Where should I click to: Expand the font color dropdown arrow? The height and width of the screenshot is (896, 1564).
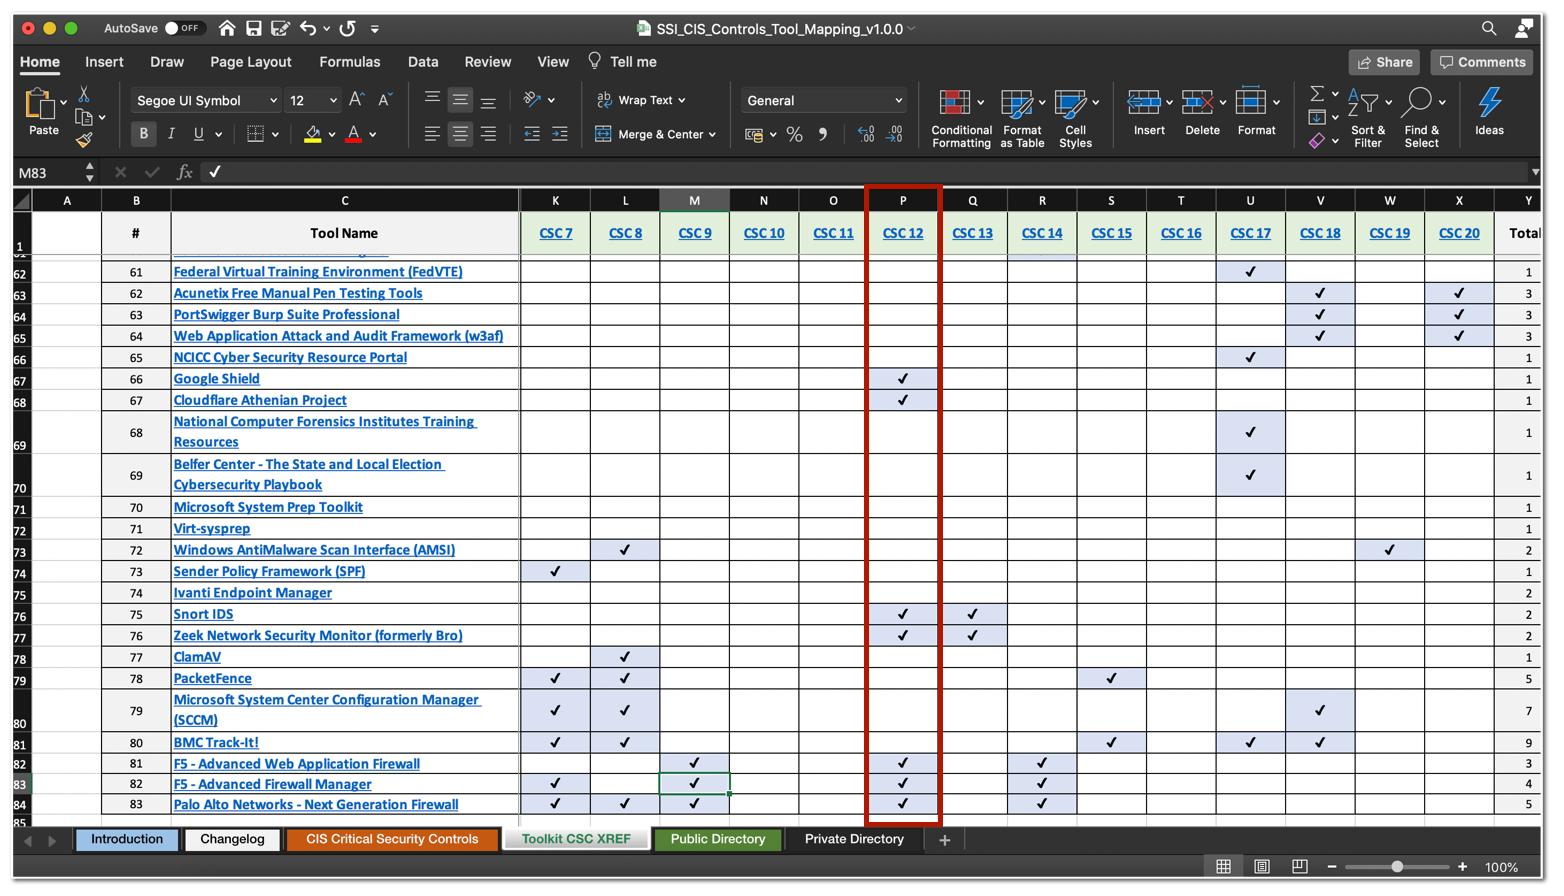click(373, 135)
